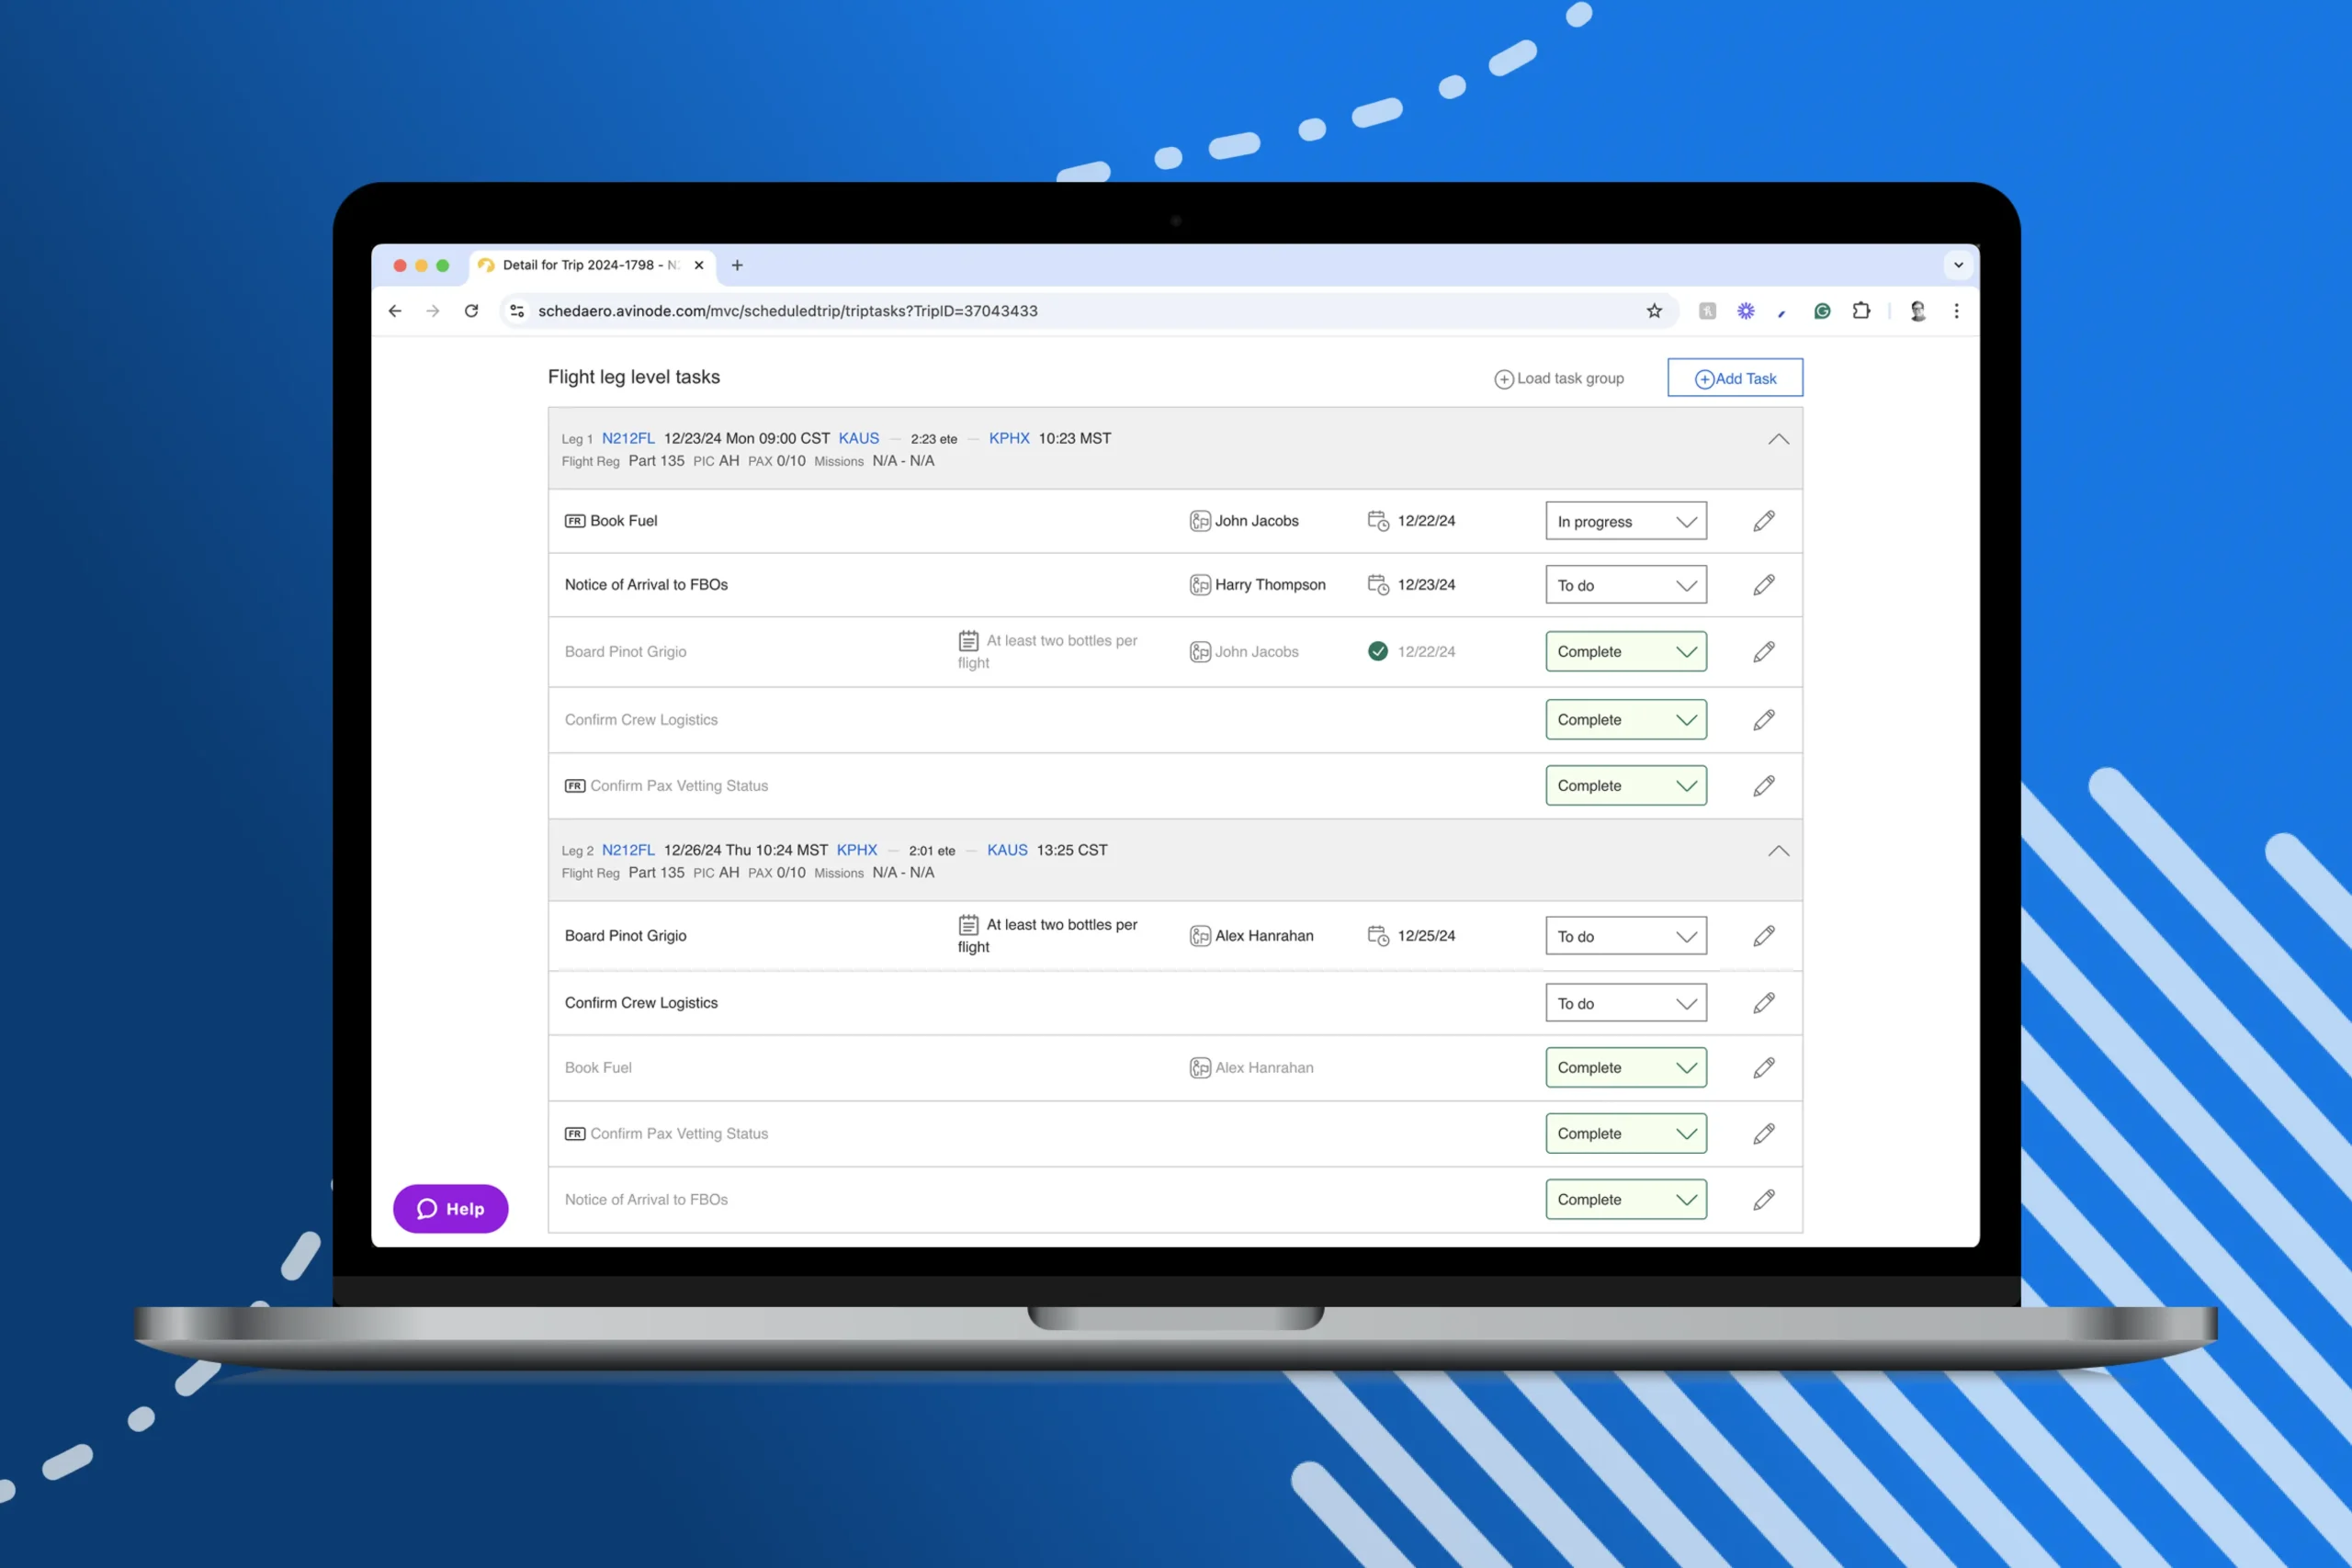Click Harry Thompson's assignee icon
The height and width of the screenshot is (1568, 2352).
(x=1201, y=584)
